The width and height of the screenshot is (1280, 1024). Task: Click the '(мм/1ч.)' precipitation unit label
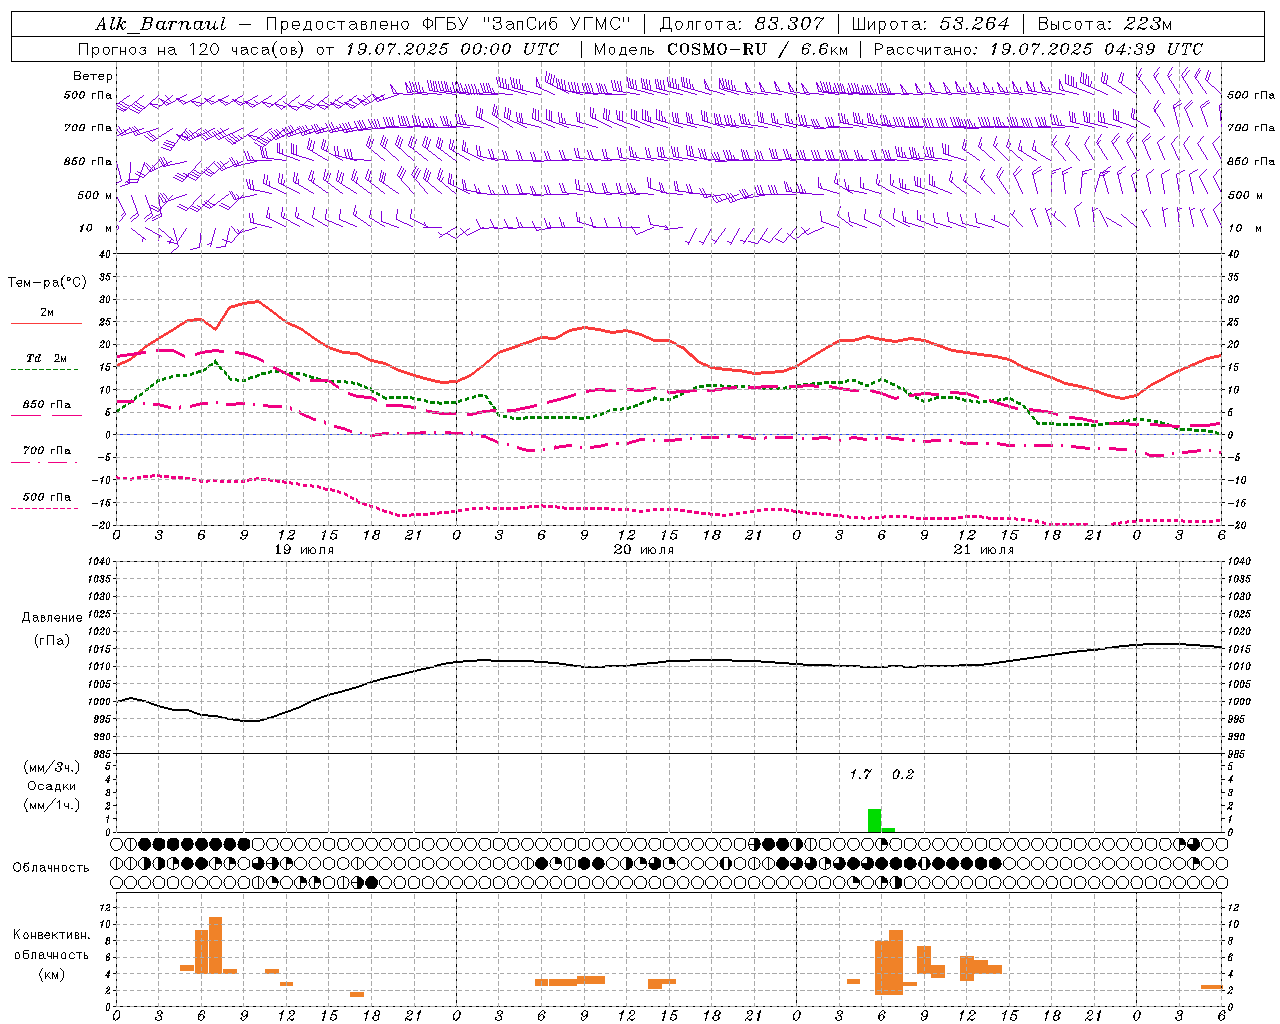click(52, 805)
